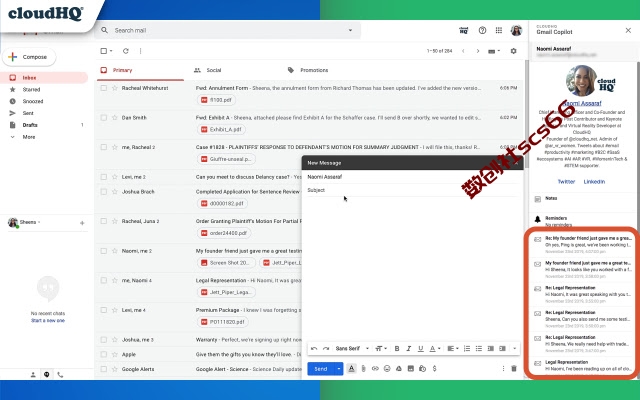Expand more formatting options arrow
This screenshot has height=400, width=640.
click(514, 349)
